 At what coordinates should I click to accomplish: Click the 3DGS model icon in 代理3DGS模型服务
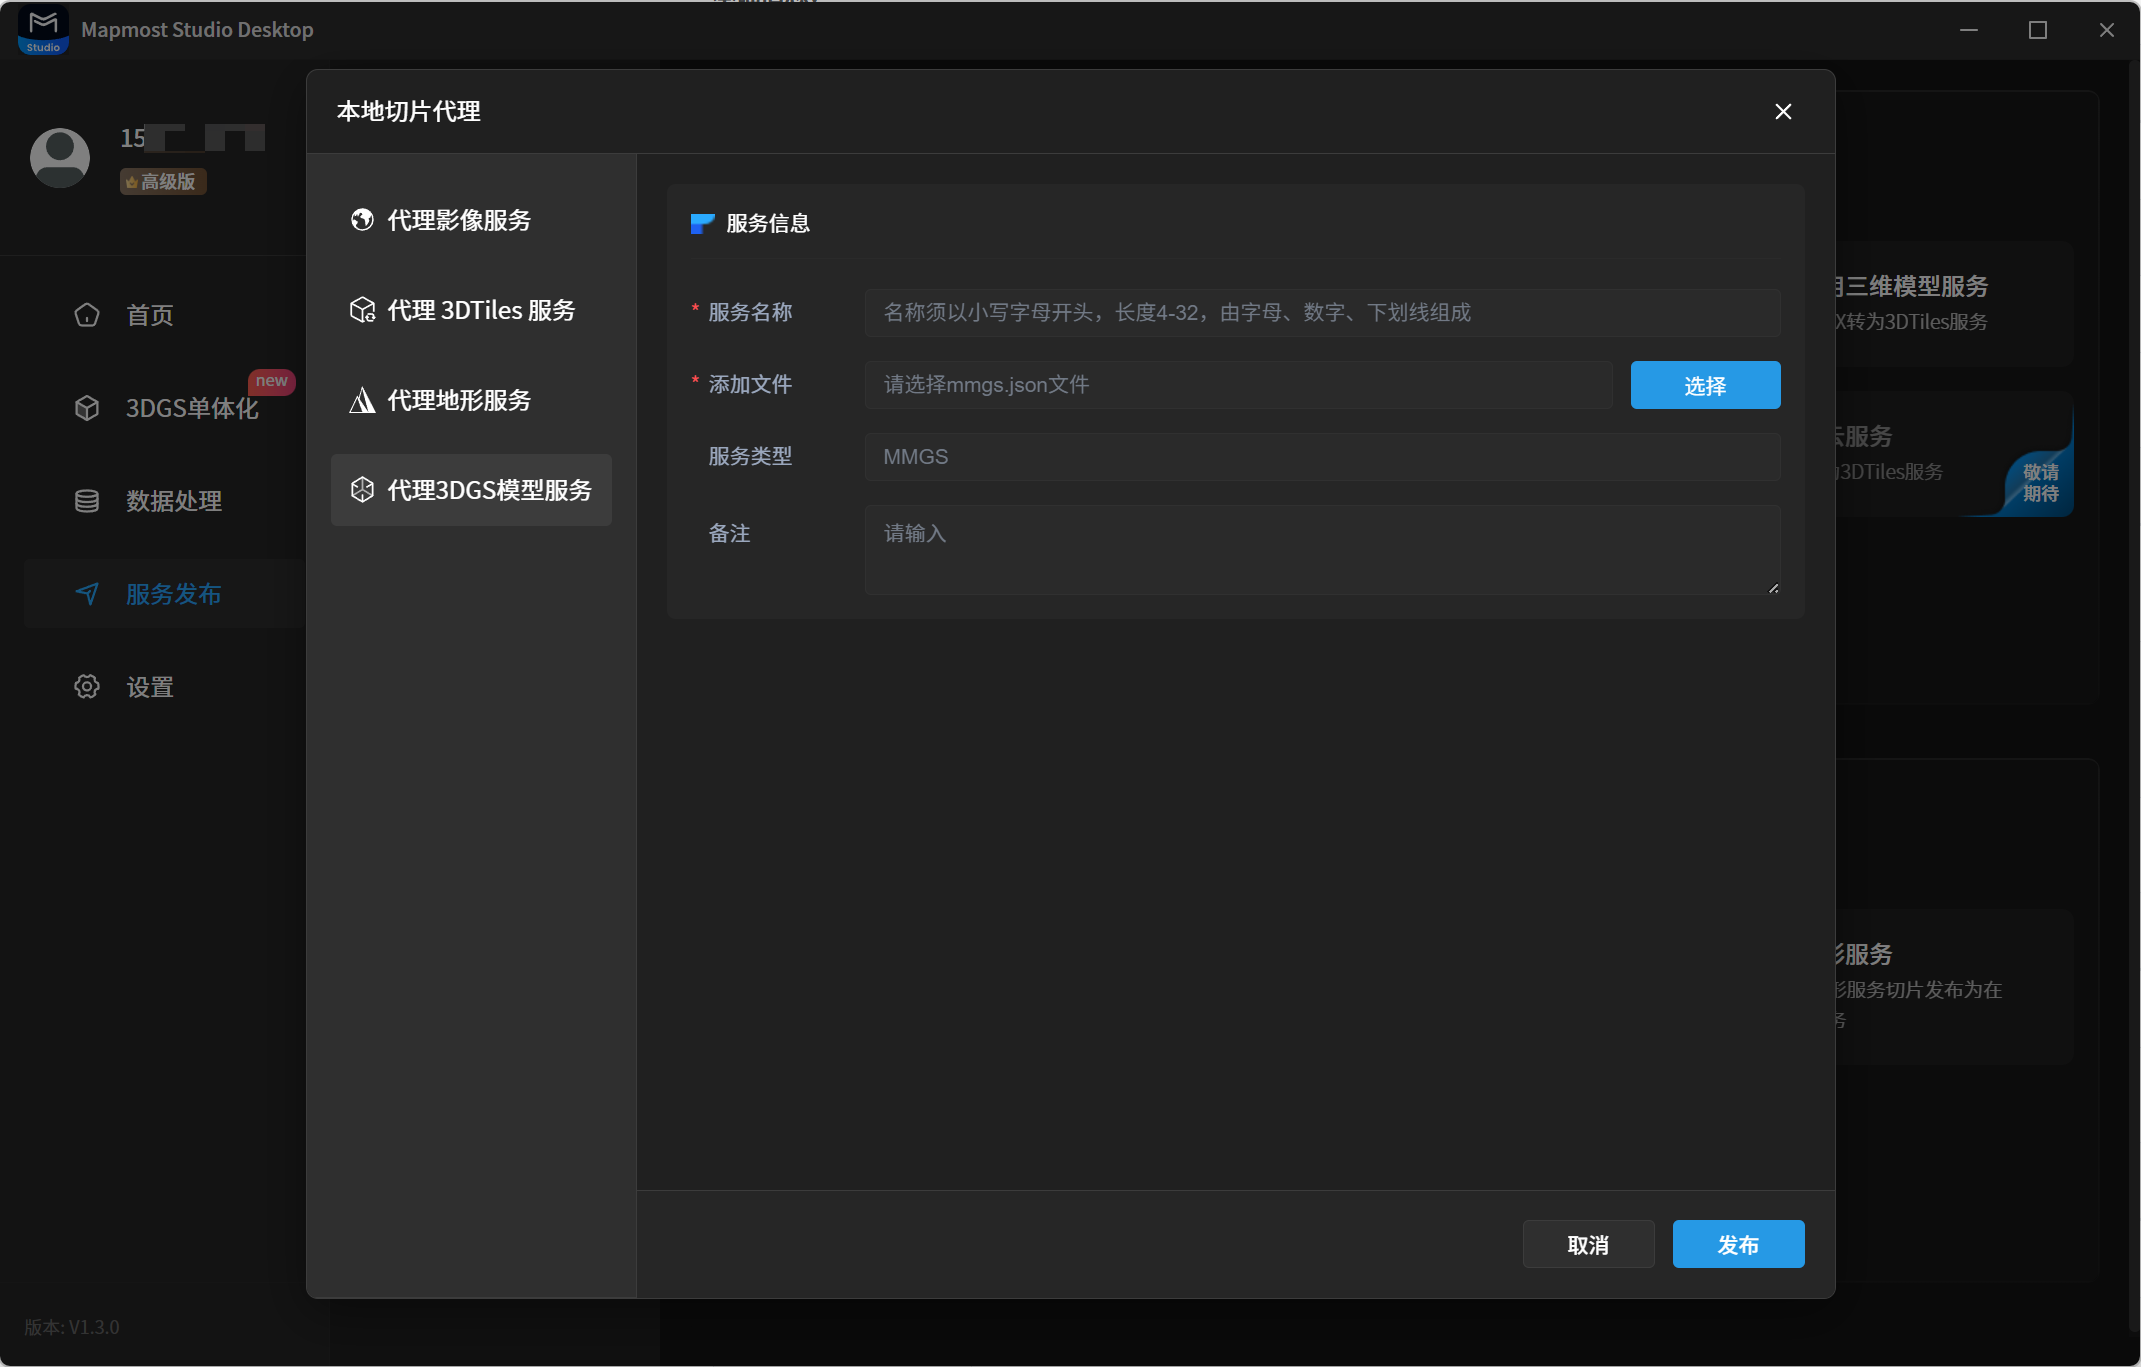point(362,489)
